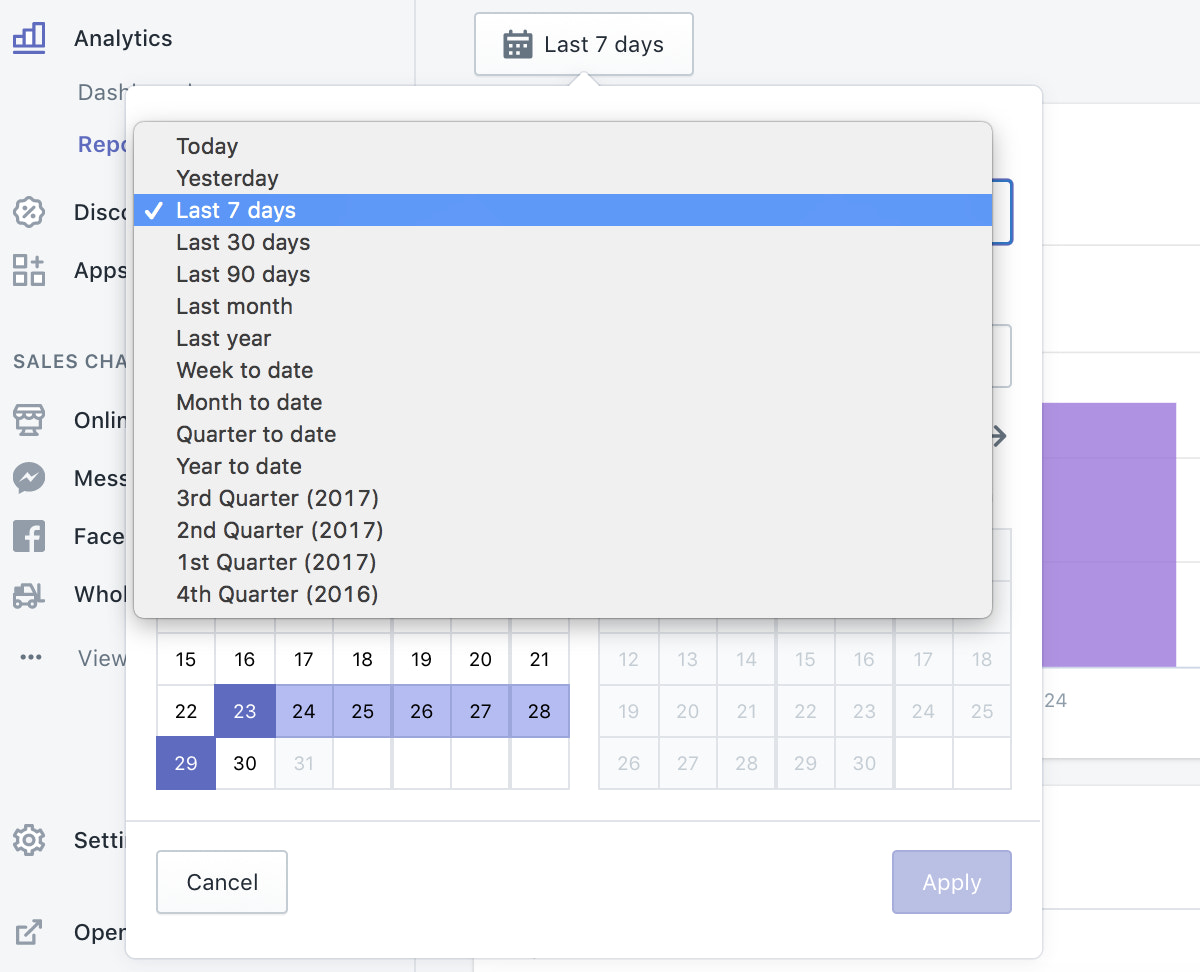Select day 23 in the calendar

tap(245, 711)
